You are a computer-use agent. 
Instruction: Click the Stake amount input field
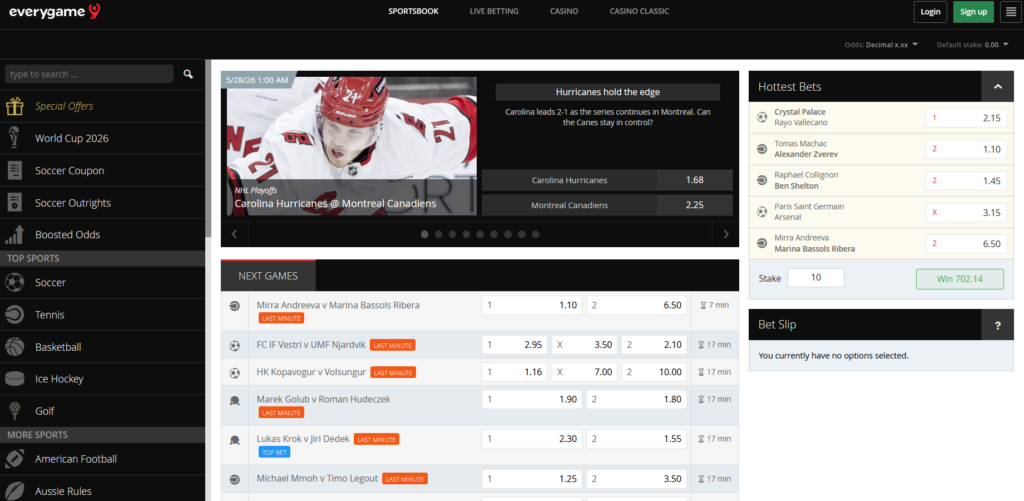pos(816,278)
